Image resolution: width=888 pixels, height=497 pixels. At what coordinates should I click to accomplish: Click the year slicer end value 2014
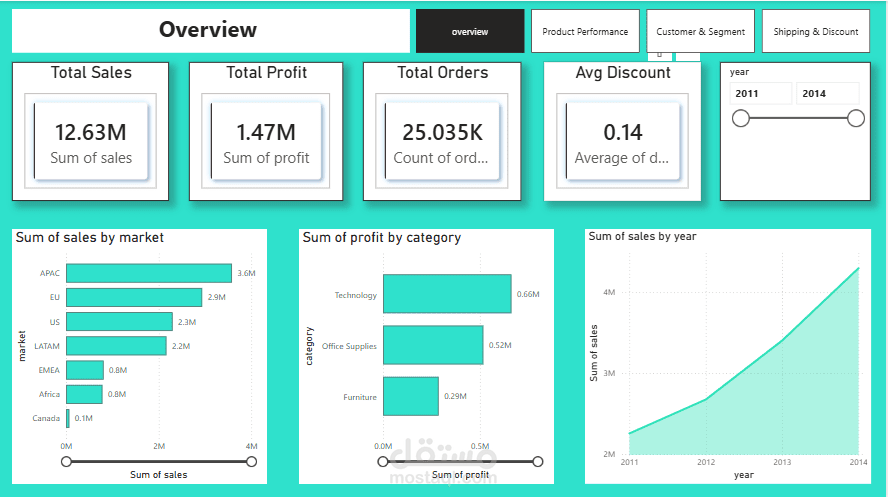(827, 93)
